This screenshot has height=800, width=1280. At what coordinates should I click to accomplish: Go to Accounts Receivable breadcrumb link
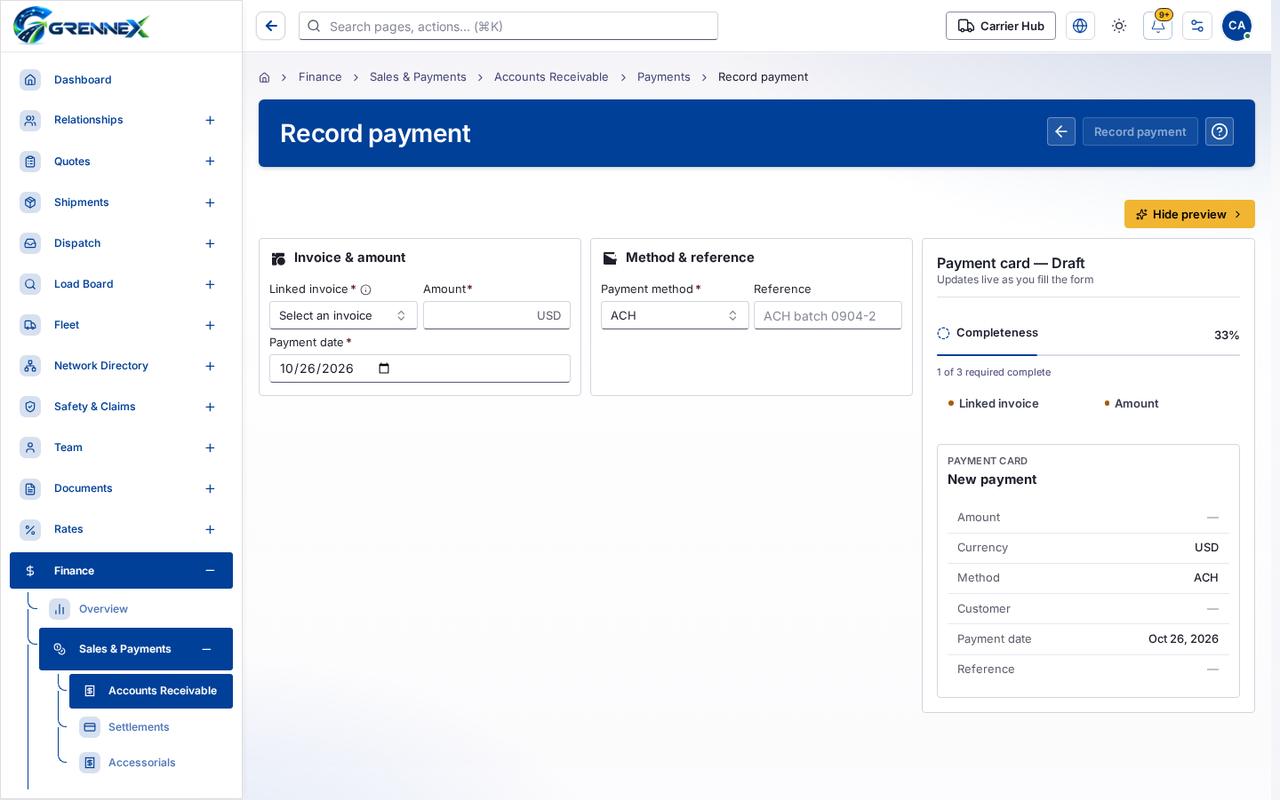[x=551, y=77]
